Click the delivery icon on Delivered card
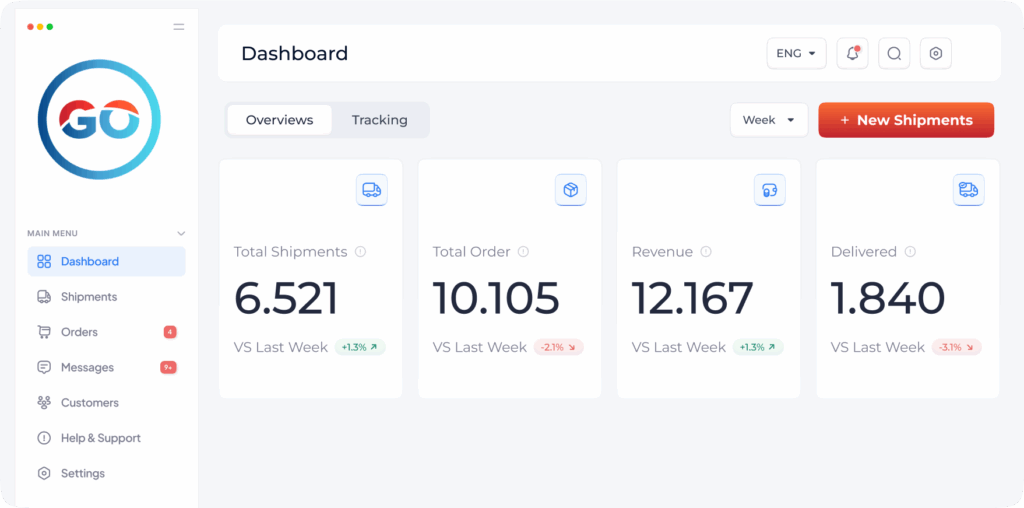 [968, 190]
